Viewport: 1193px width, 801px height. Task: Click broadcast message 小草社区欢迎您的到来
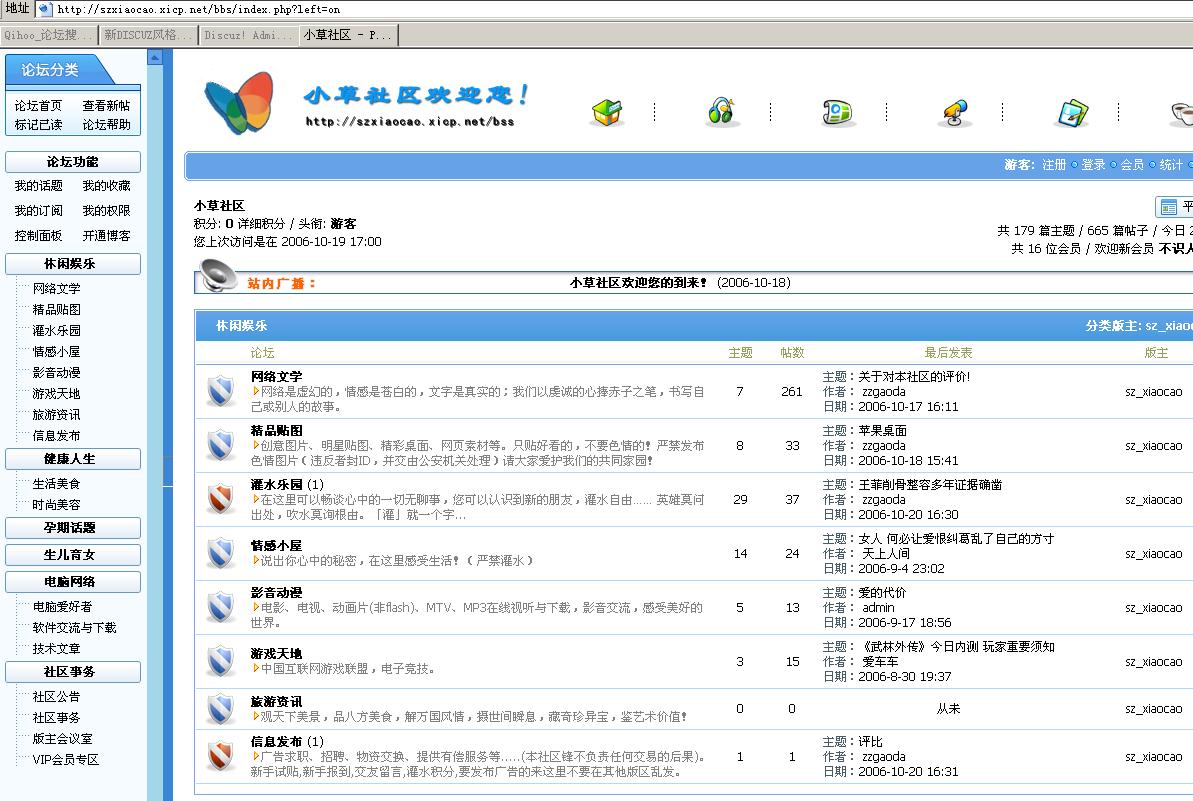[638, 283]
